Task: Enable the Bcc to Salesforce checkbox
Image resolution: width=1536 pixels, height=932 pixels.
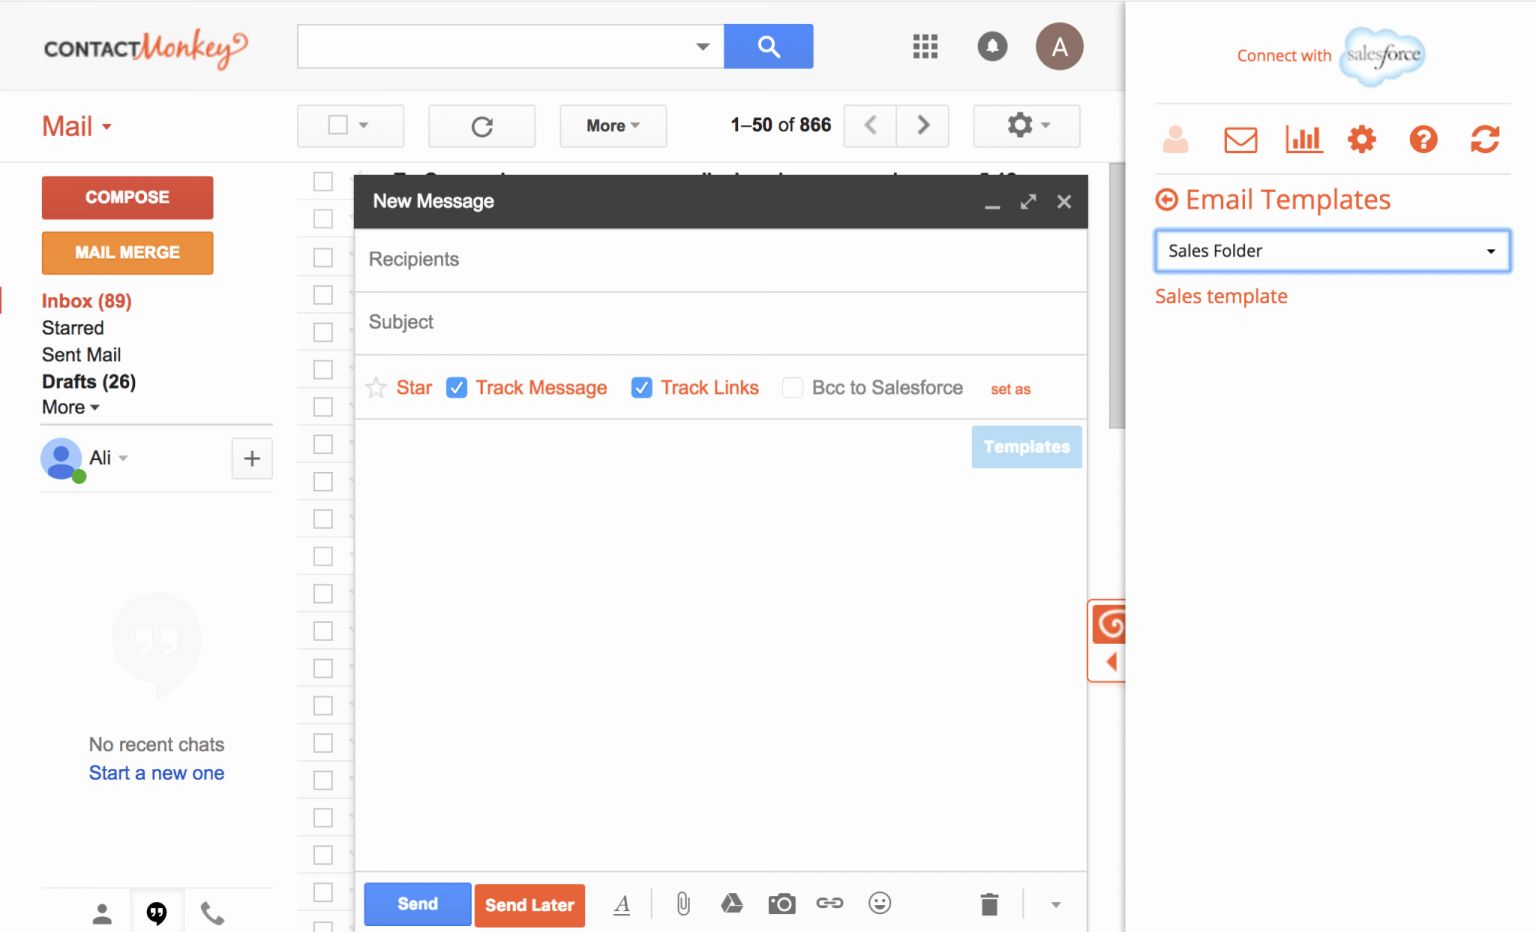Action: coord(792,387)
